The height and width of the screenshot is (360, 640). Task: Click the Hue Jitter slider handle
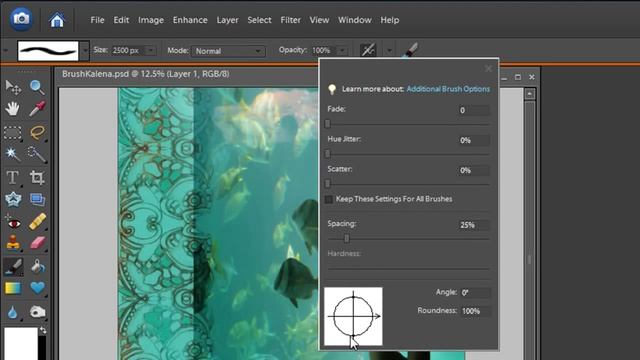click(327, 153)
